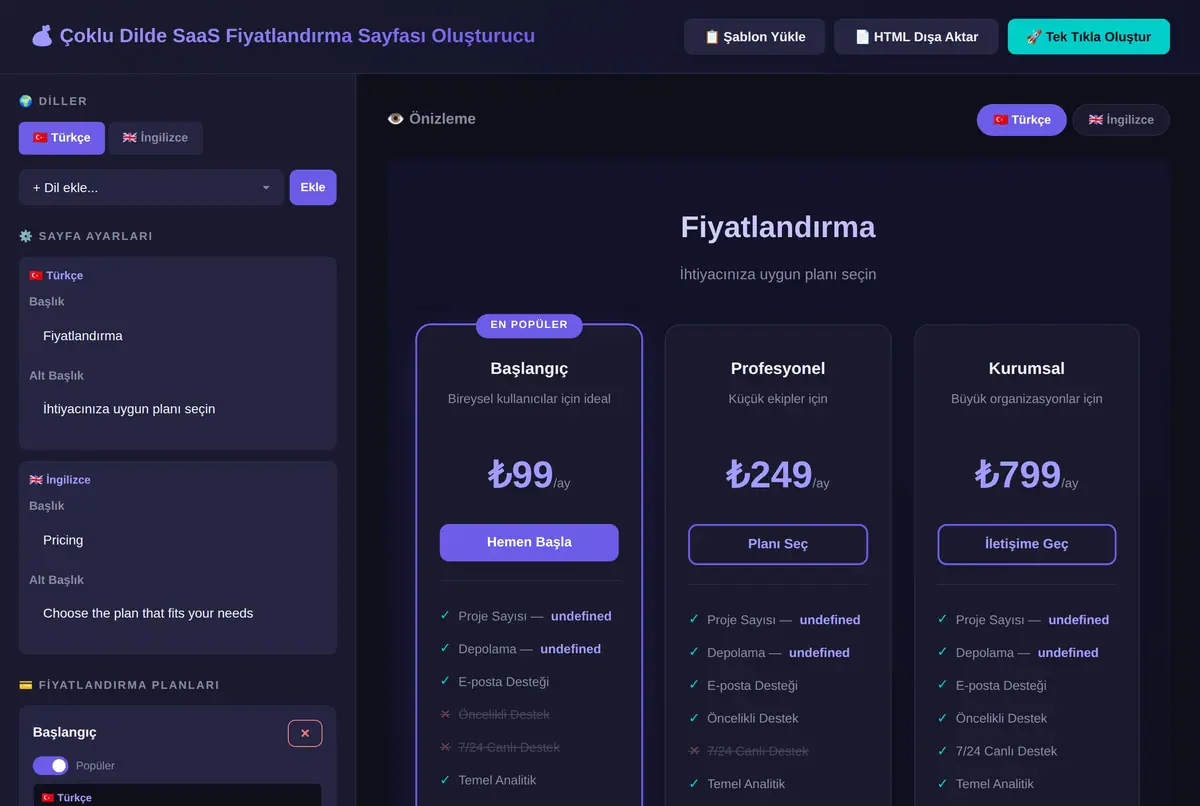Switch the preview to İngilizce
The width and height of the screenshot is (1200, 806).
[x=1121, y=120]
